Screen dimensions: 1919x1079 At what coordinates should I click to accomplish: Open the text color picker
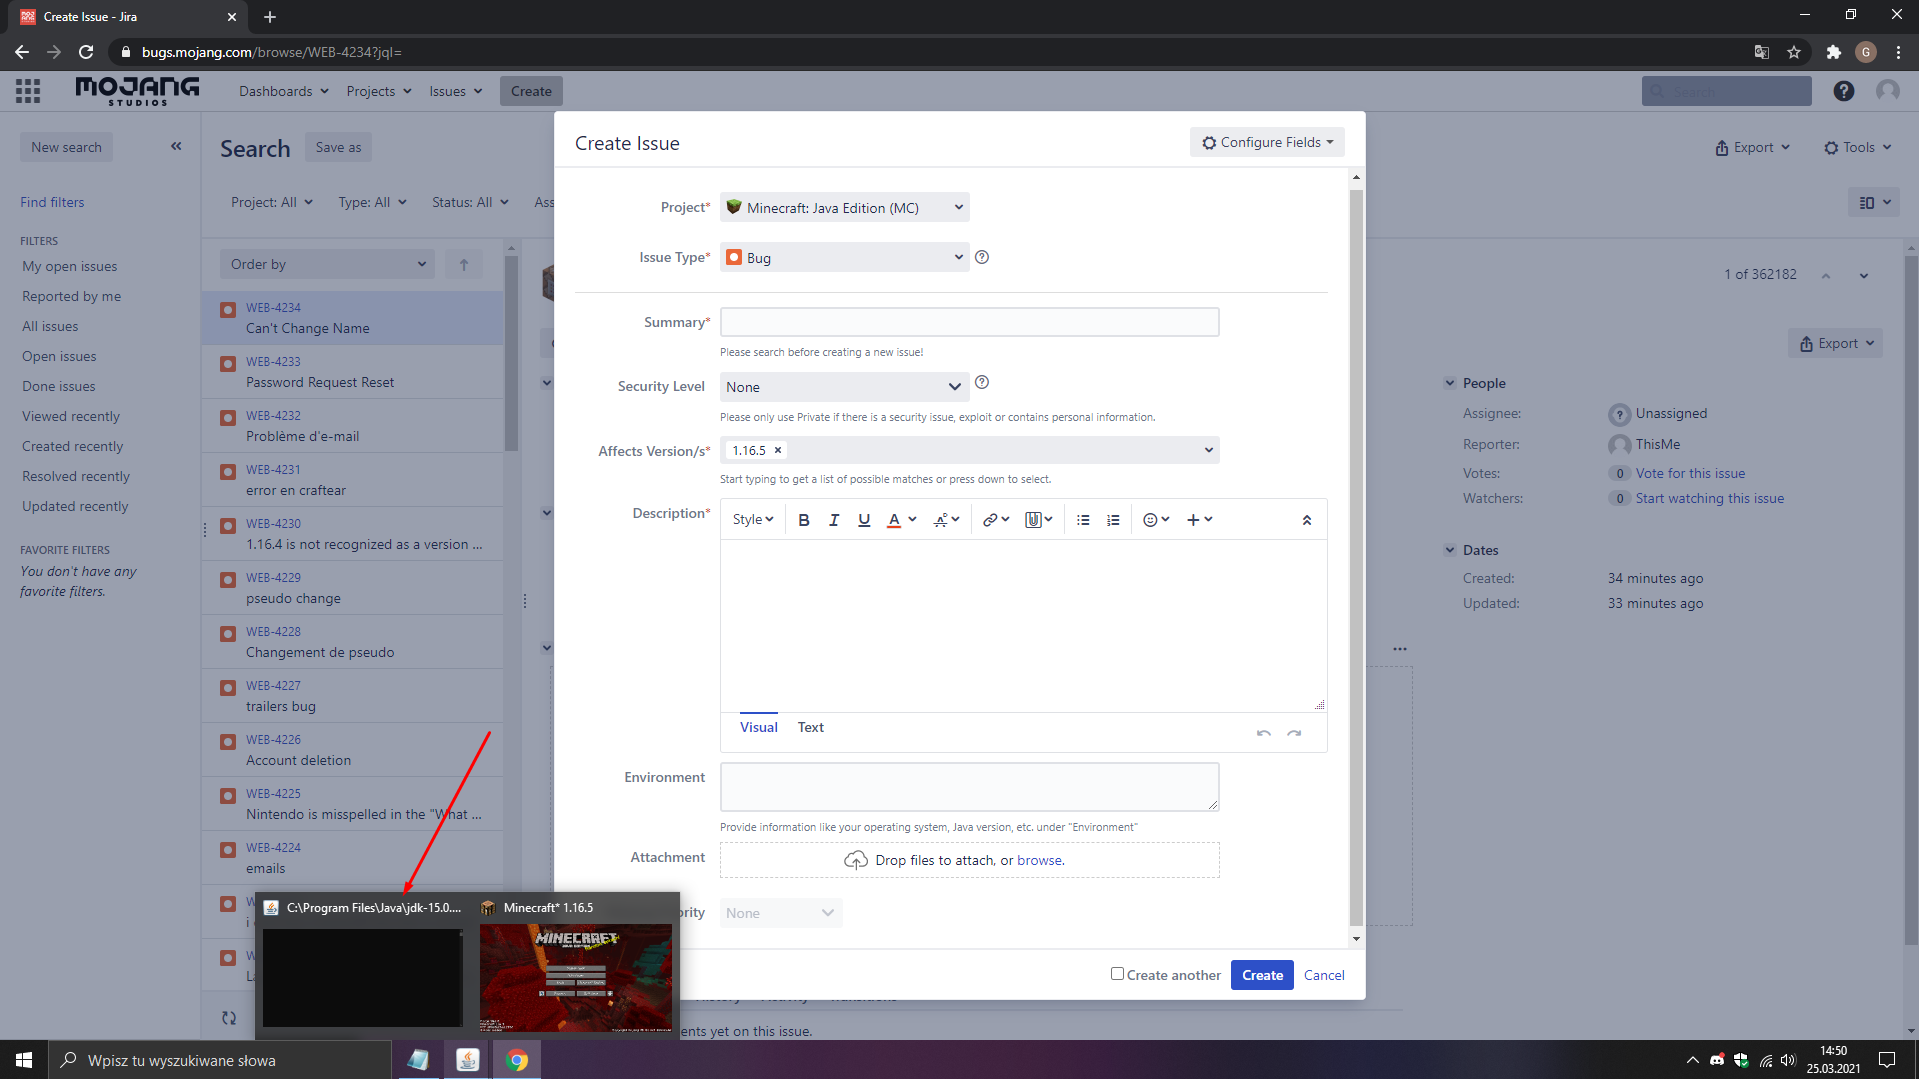[901, 520]
